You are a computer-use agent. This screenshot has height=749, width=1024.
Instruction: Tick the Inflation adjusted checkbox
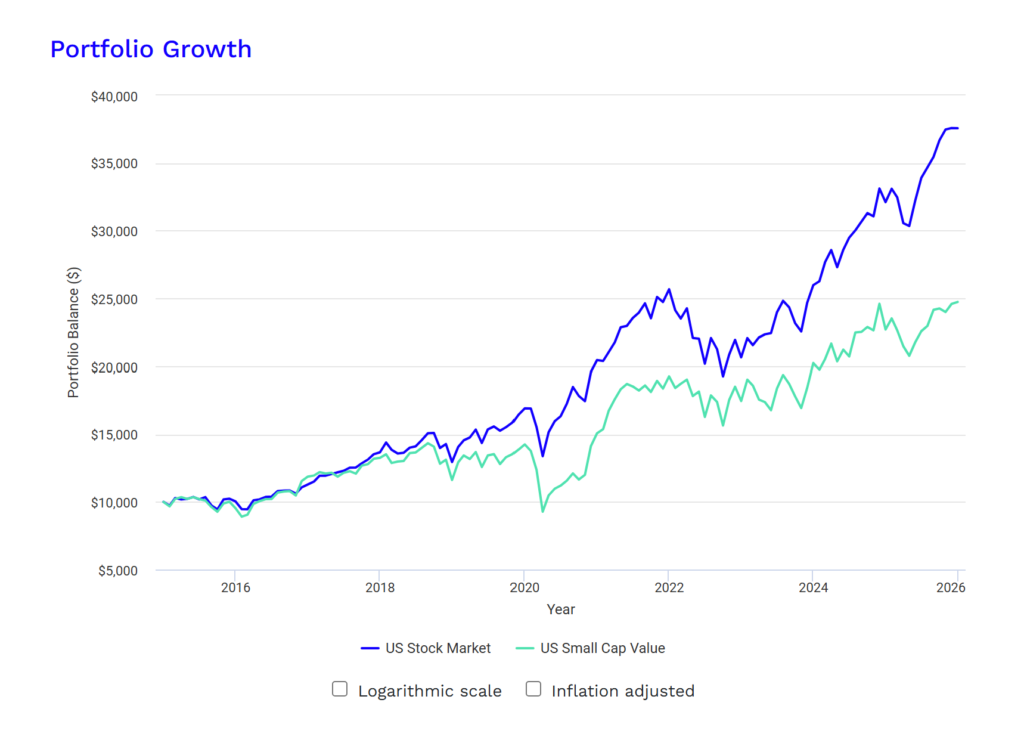click(534, 689)
